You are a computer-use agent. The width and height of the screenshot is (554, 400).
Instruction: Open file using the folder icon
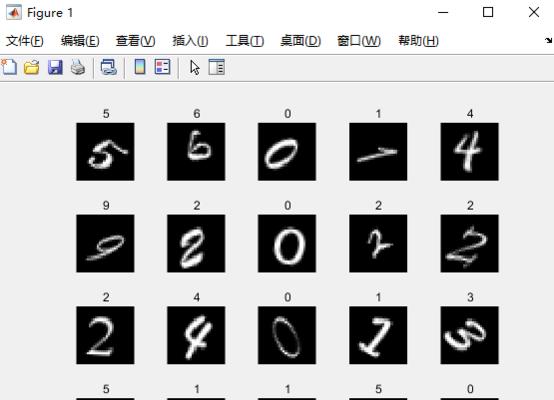pyautogui.click(x=32, y=67)
